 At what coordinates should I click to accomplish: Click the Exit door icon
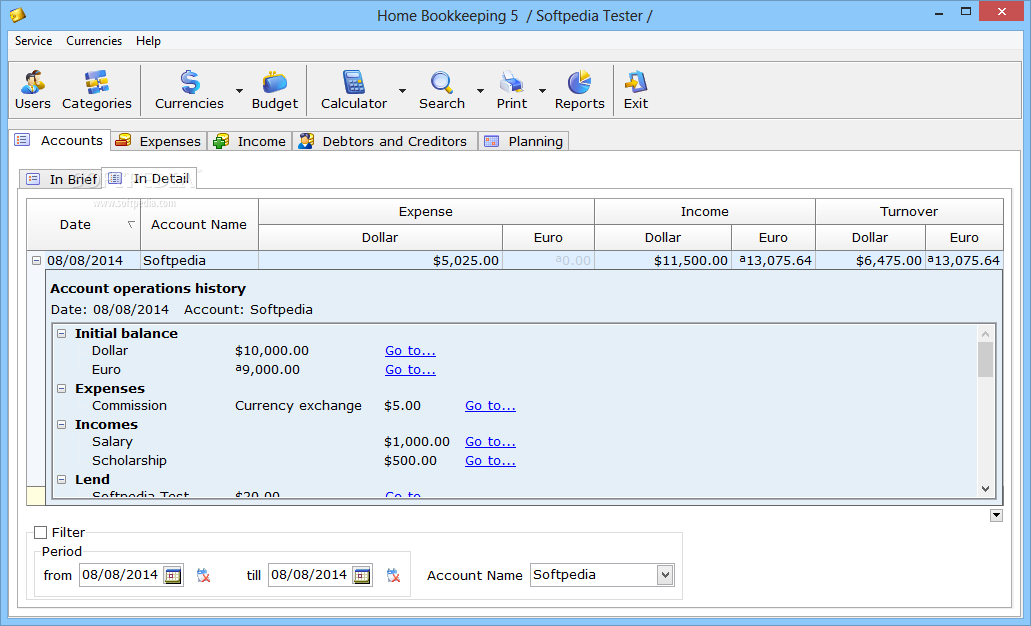coord(636,82)
